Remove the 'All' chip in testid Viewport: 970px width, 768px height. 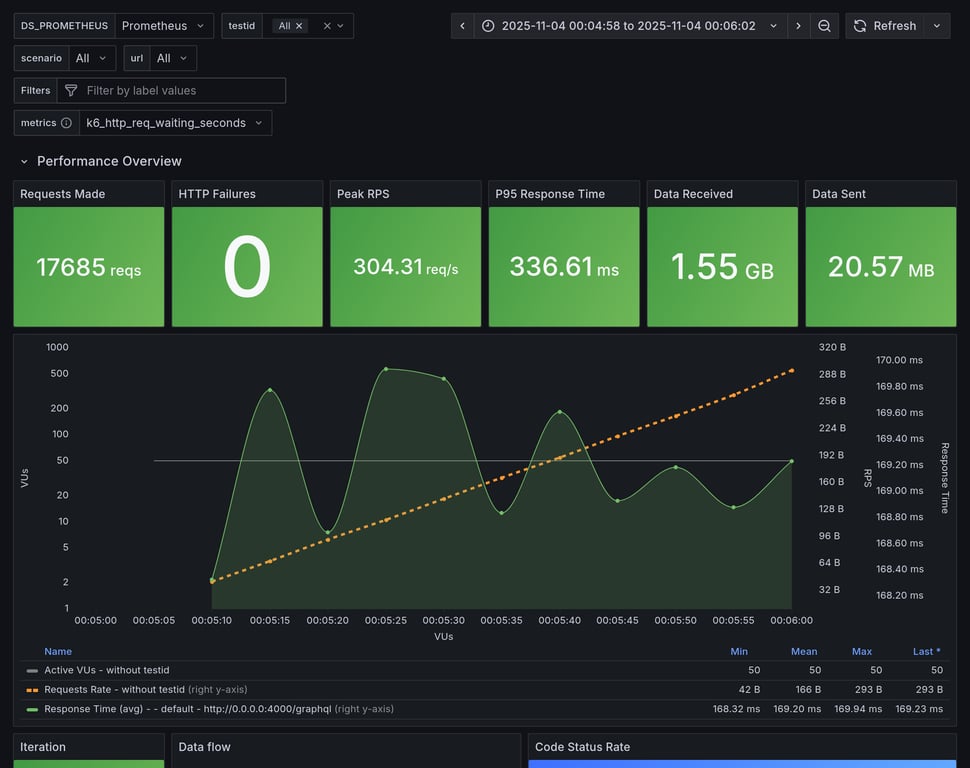coord(299,26)
